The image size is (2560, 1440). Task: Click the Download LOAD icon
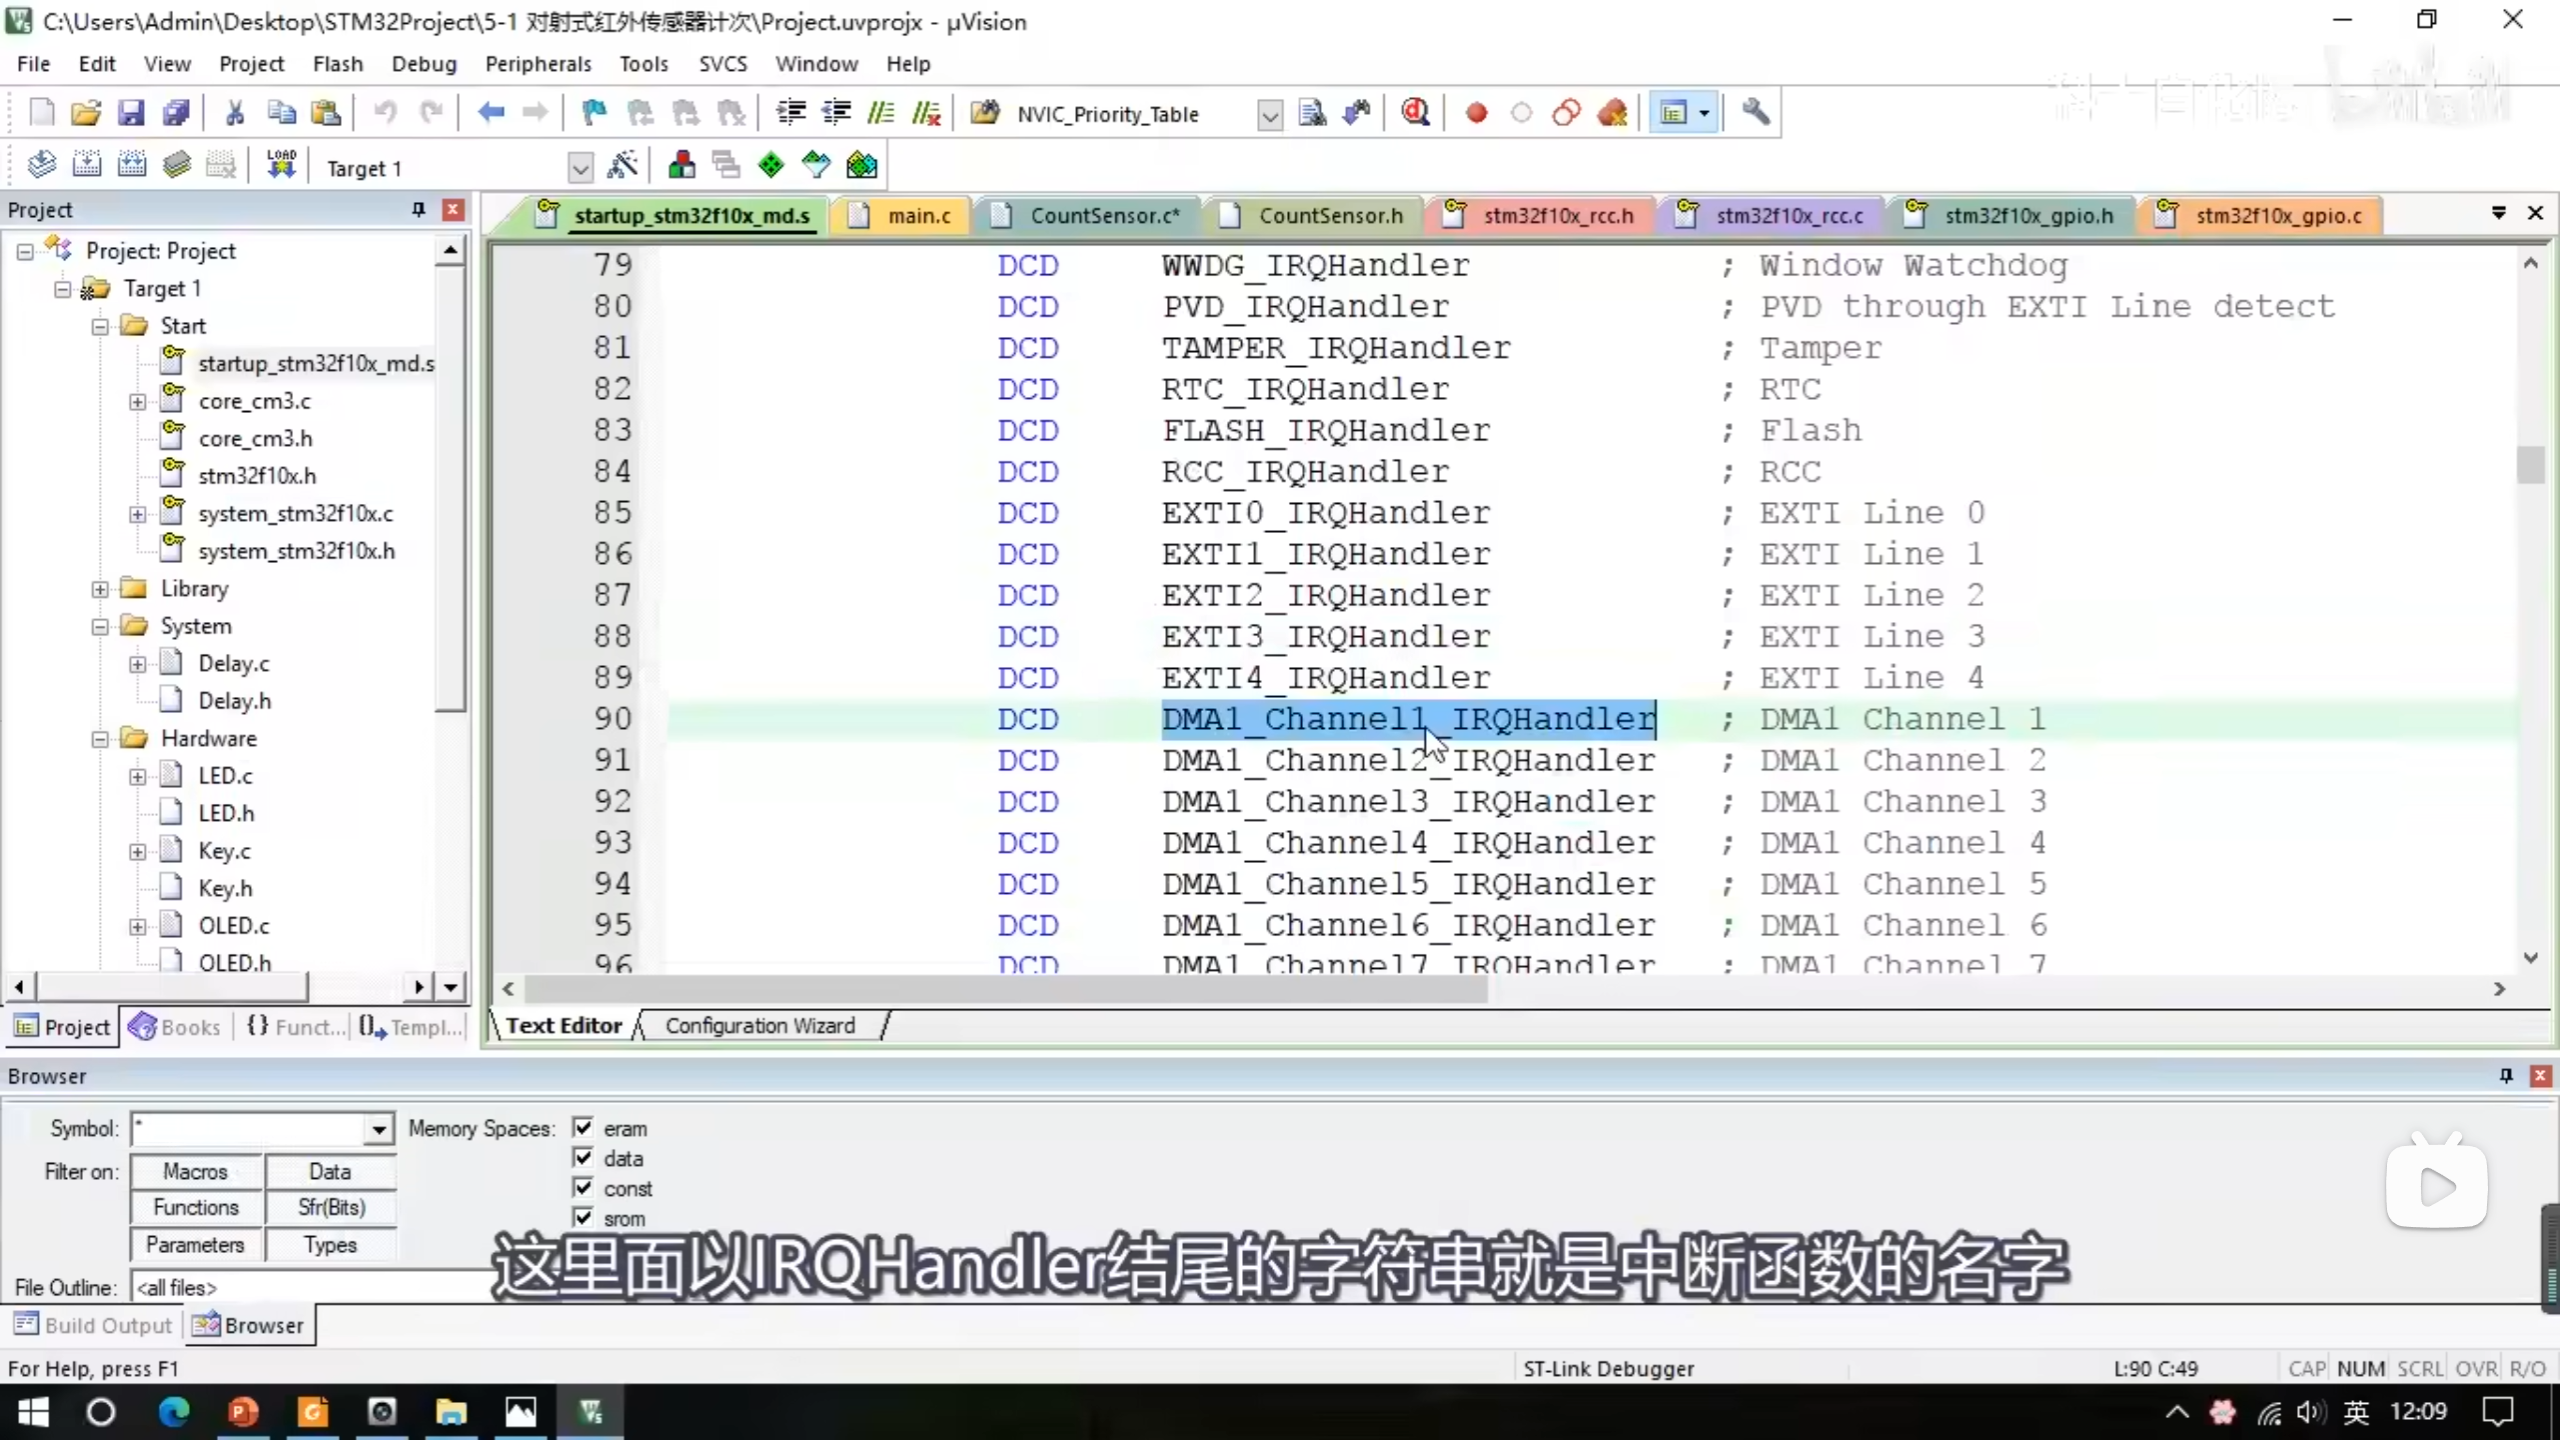click(x=281, y=166)
